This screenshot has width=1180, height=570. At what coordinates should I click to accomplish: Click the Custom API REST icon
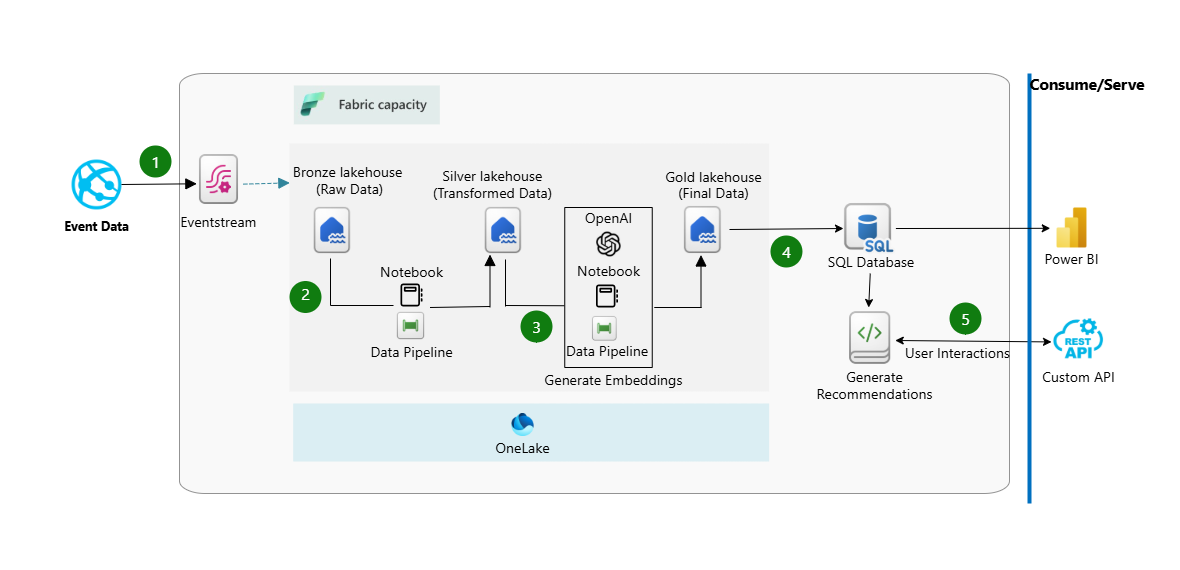point(1078,338)
